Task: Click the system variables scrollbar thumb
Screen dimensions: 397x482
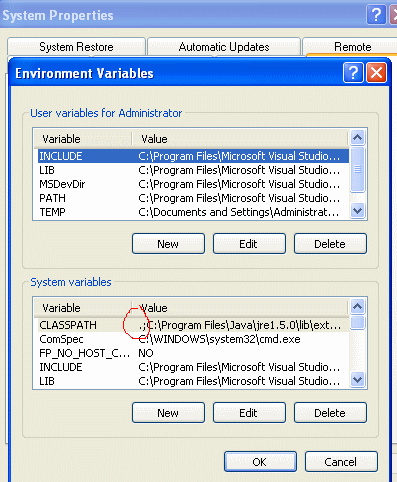Action: click(358, 323)
